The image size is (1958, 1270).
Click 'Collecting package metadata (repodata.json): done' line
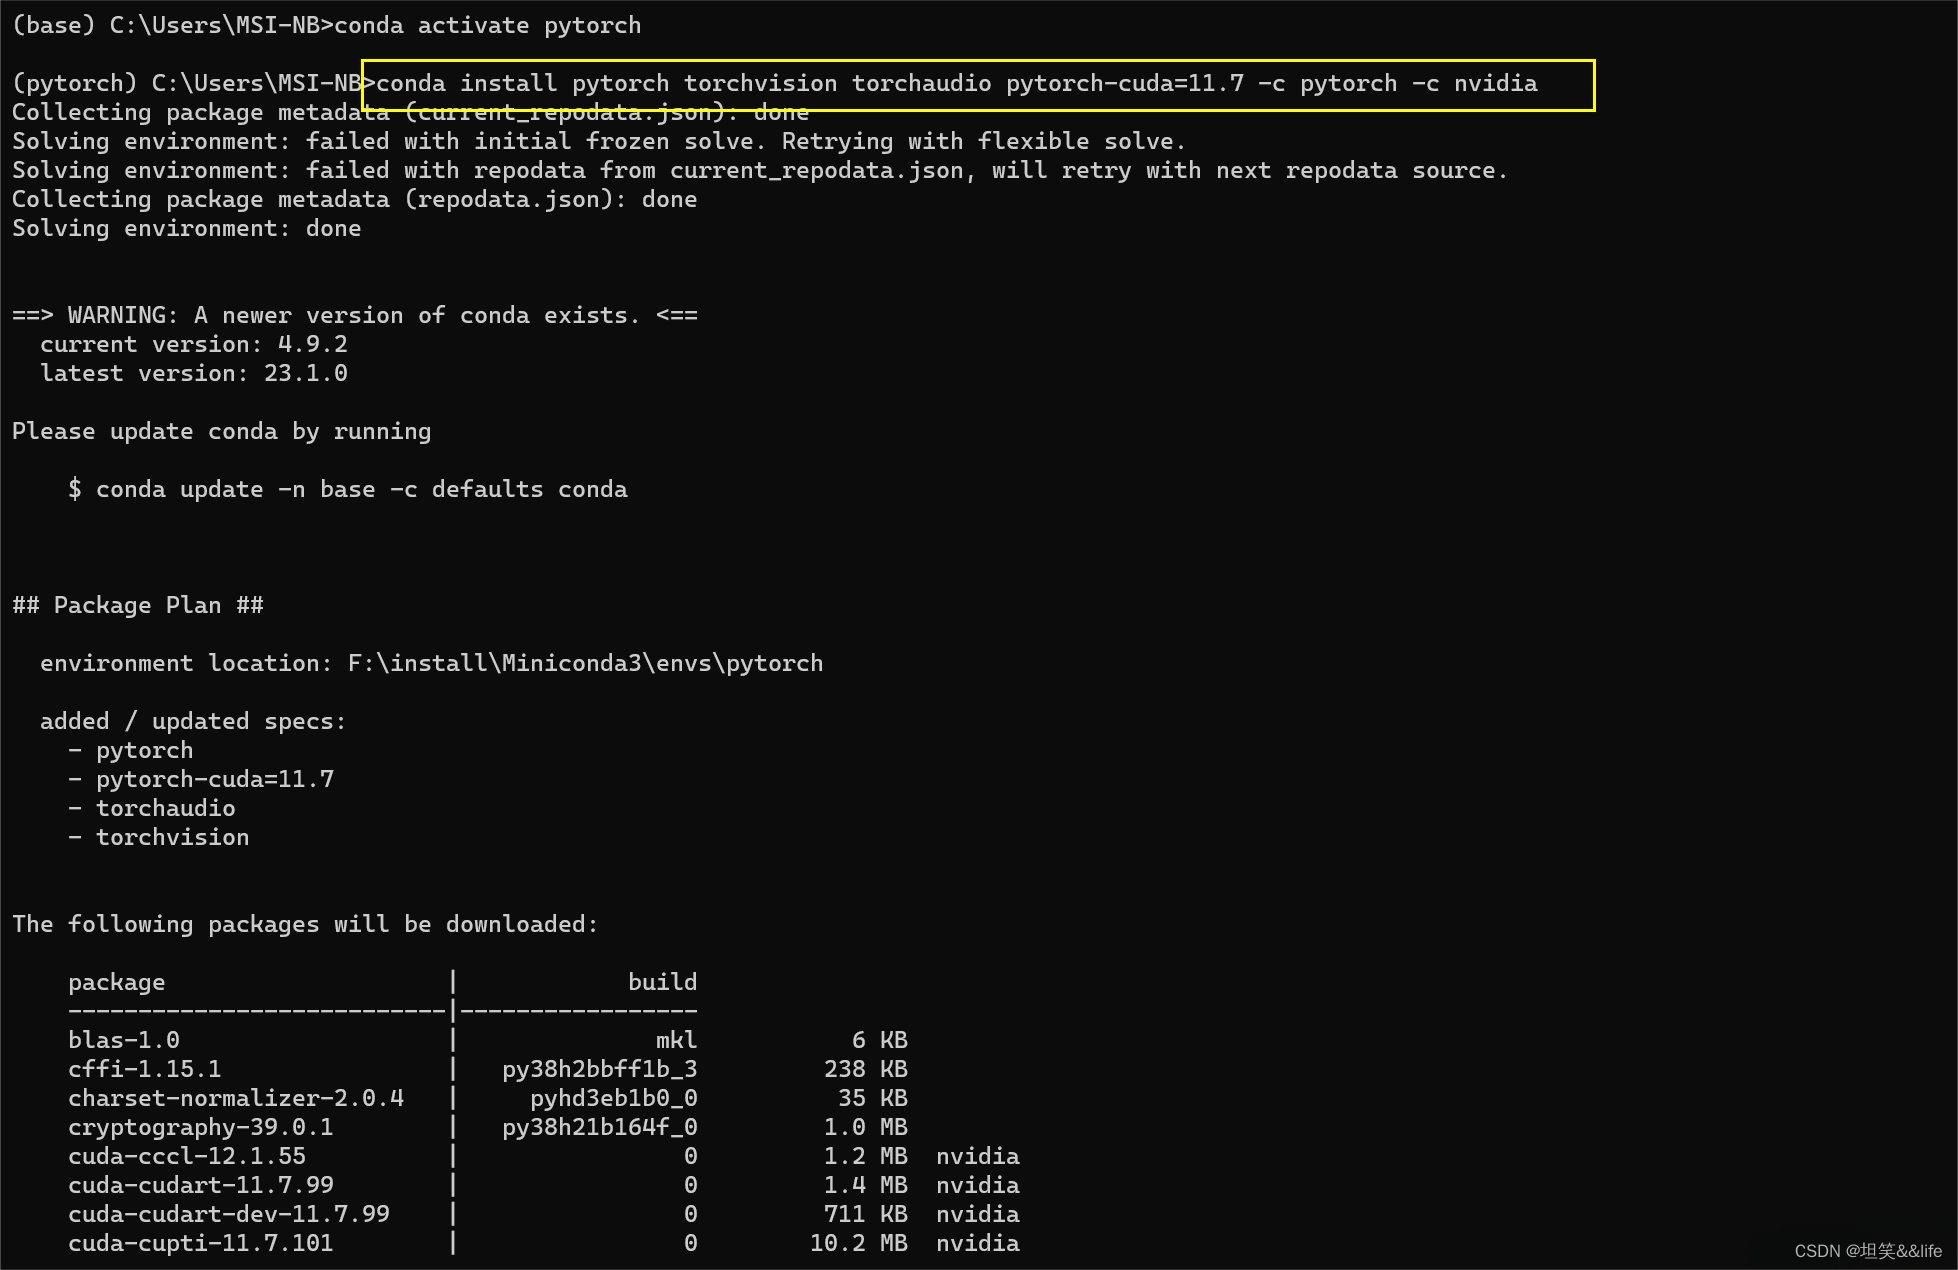pyautogui.click(x=354, y=199)
